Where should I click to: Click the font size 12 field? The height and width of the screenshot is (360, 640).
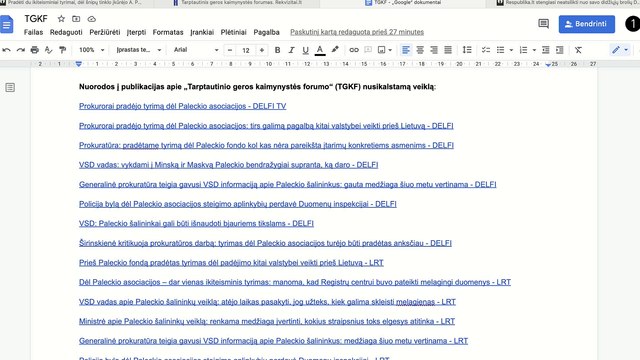(x=246, y=50)
